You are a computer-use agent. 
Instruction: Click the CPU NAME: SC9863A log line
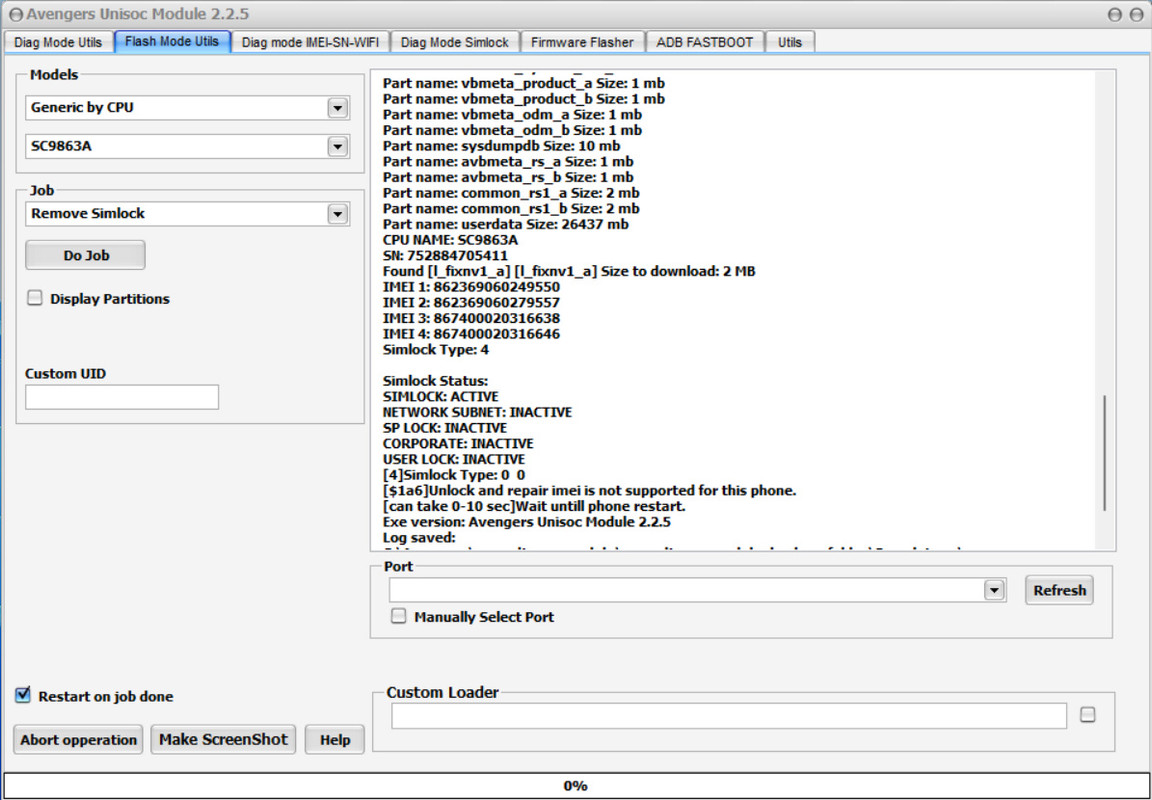pos(450,240)
